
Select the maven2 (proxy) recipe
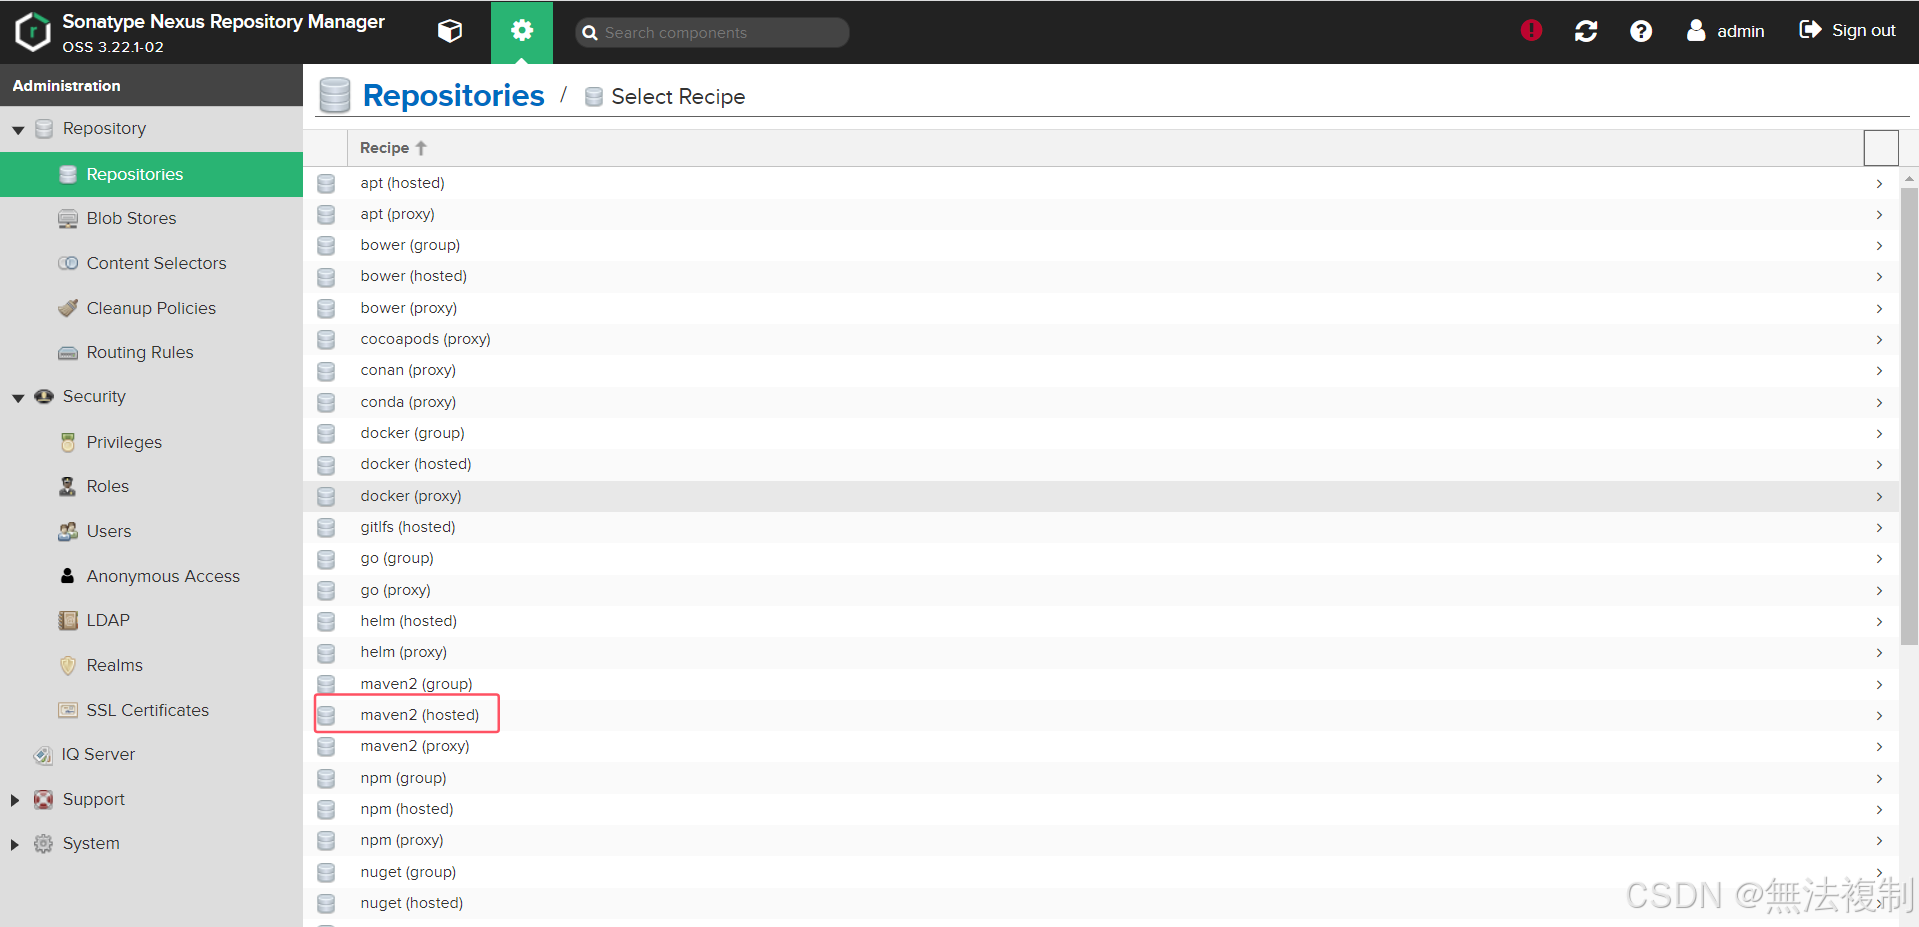[1101, 746]
